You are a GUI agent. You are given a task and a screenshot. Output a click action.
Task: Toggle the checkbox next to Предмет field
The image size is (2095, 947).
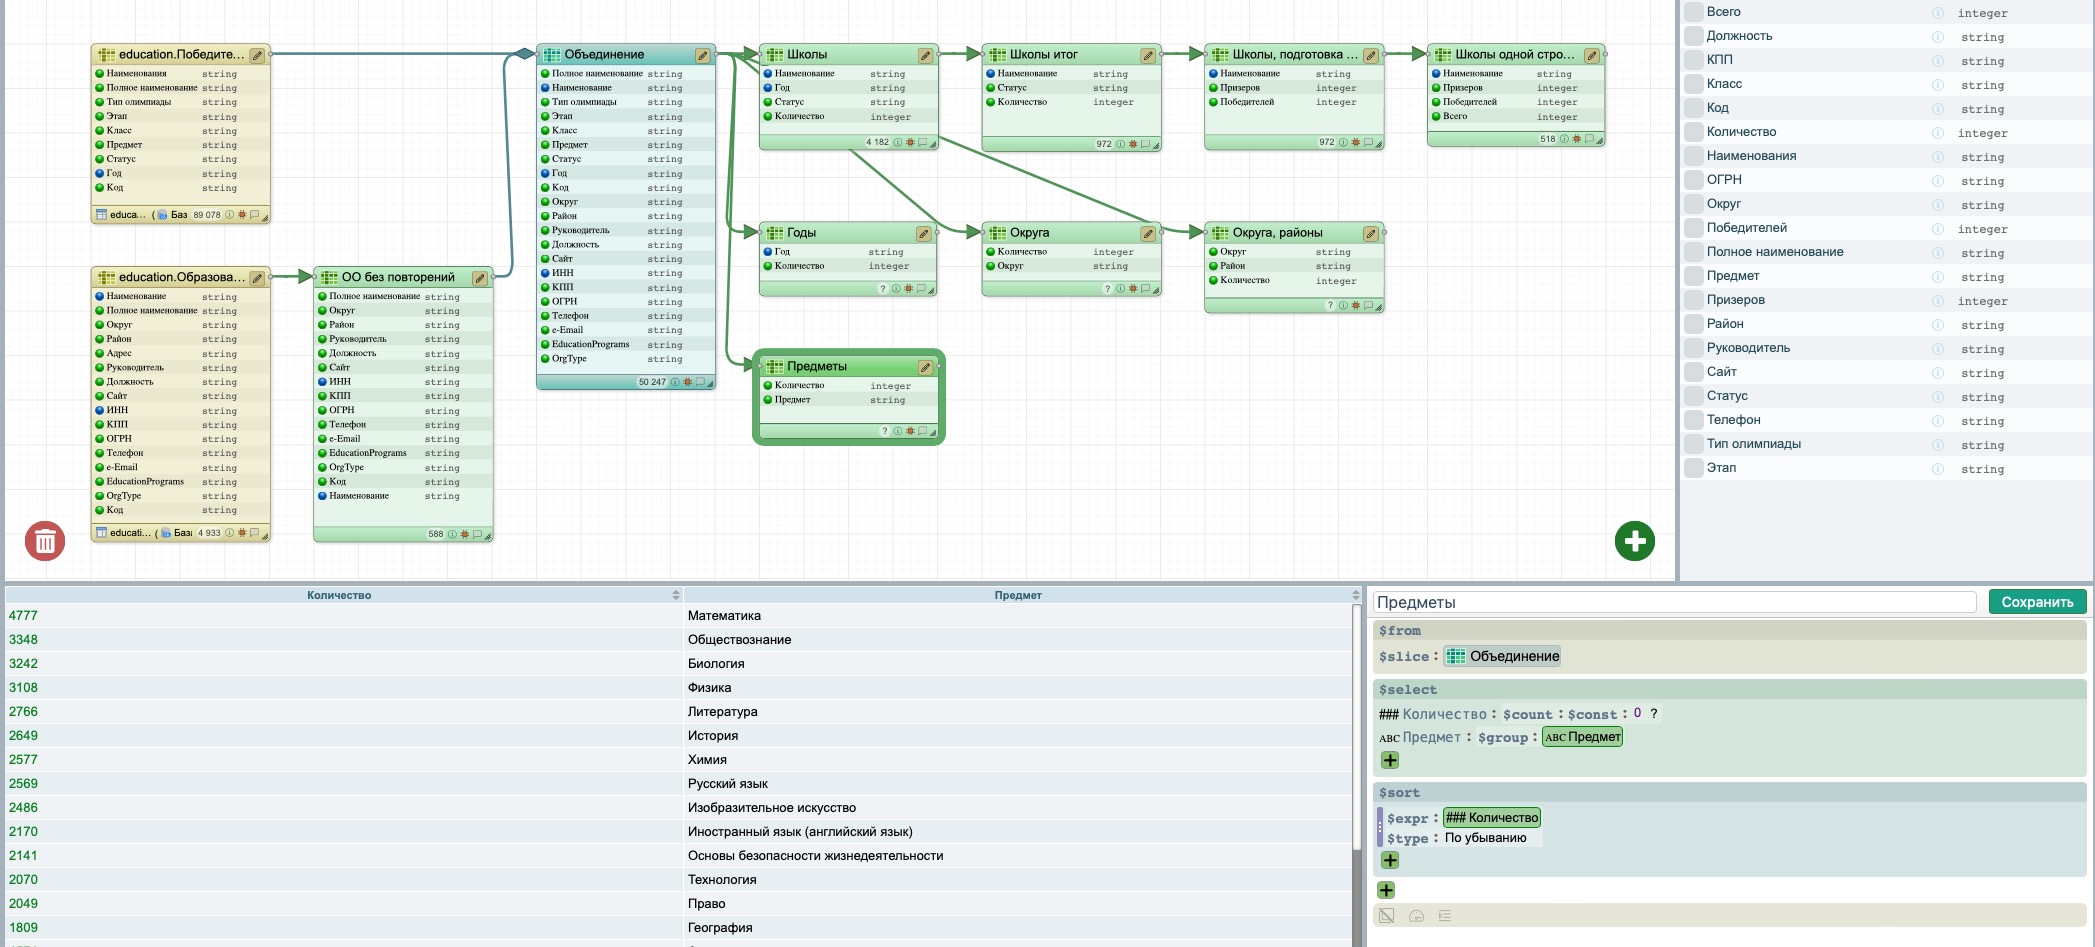tap(1693, 276)
